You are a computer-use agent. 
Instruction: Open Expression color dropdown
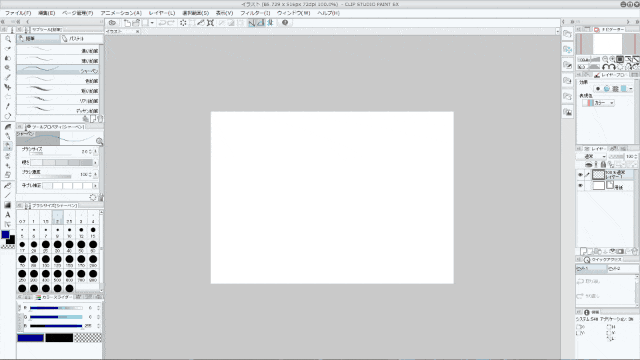[x=599, y=103]
